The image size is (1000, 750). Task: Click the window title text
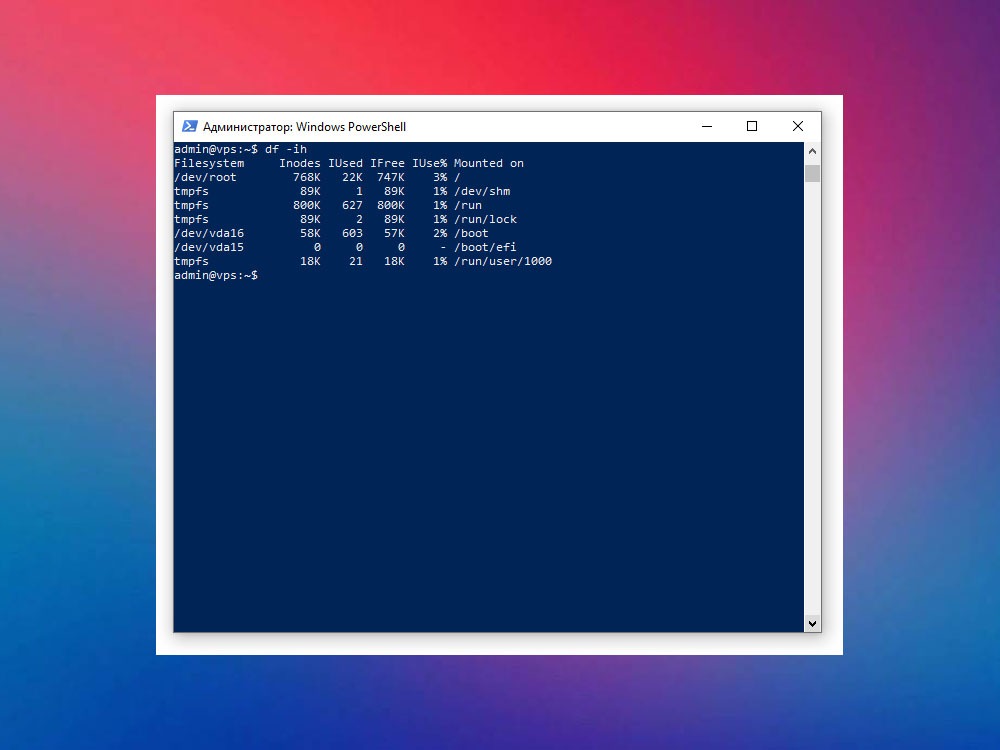(x=304, y=127)
